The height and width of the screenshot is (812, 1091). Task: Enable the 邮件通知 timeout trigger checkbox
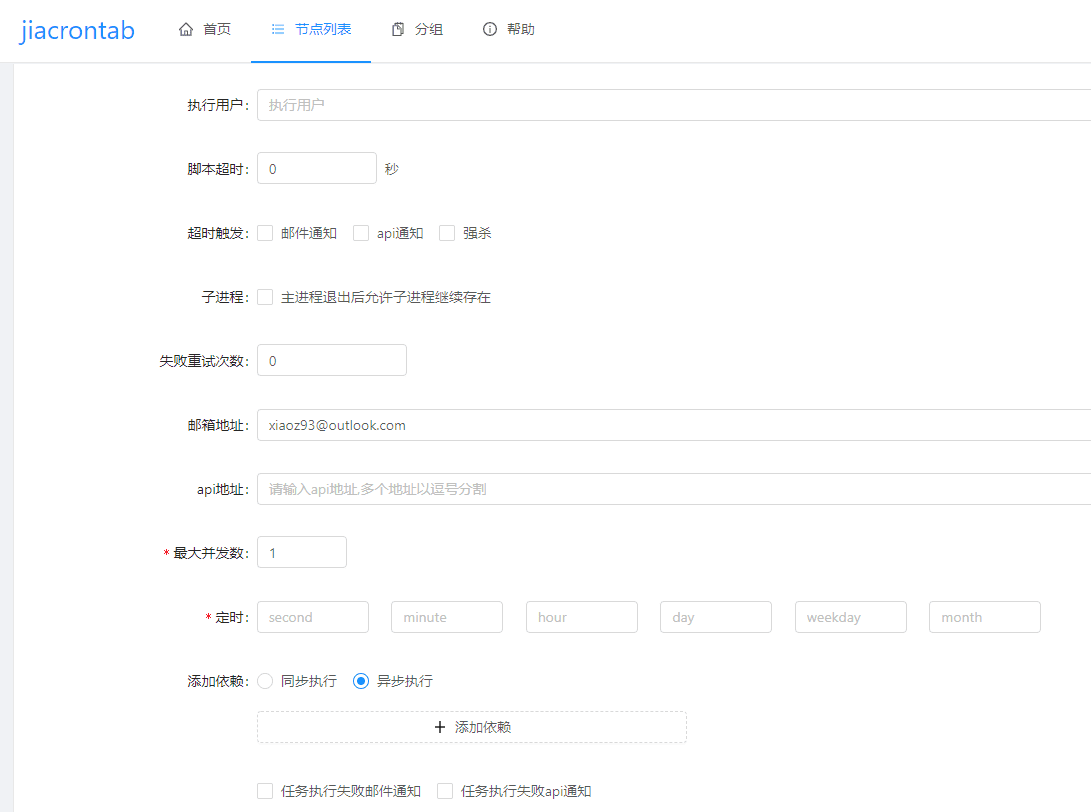[x=265, y=232]
